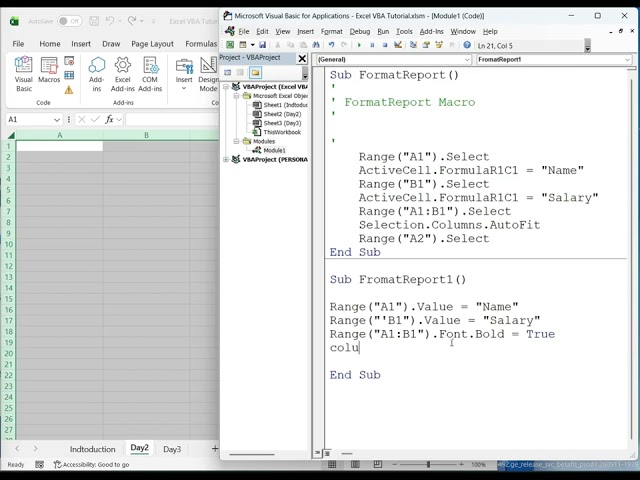Open Project Explorer icon in VBA toolbar
Screen dimensions: 640x480
(x=413, y=45)
